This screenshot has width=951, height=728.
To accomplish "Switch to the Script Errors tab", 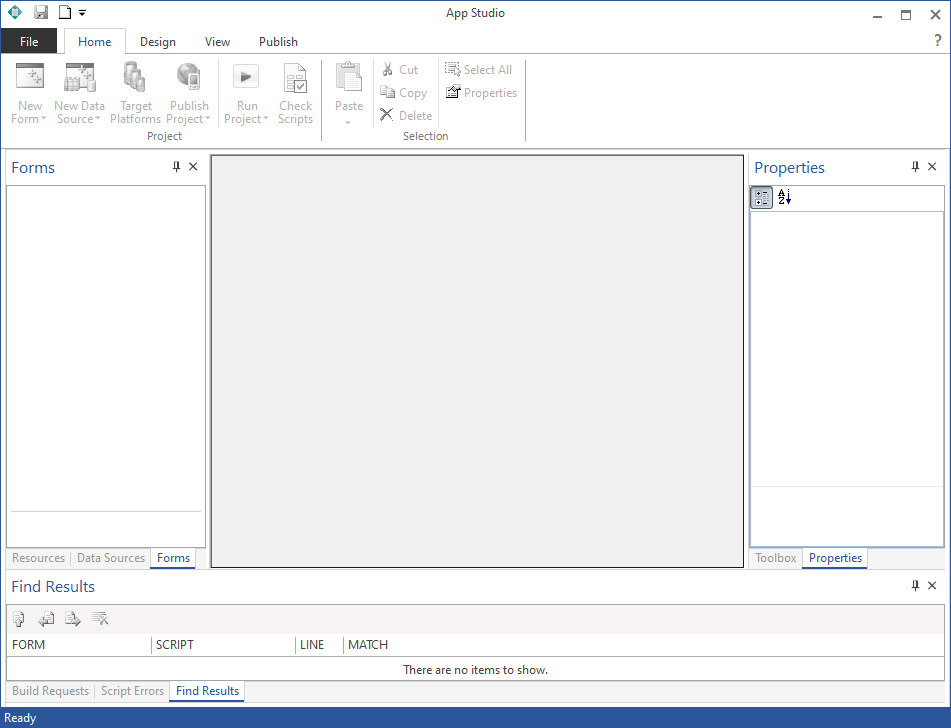I will click(132, 690).
